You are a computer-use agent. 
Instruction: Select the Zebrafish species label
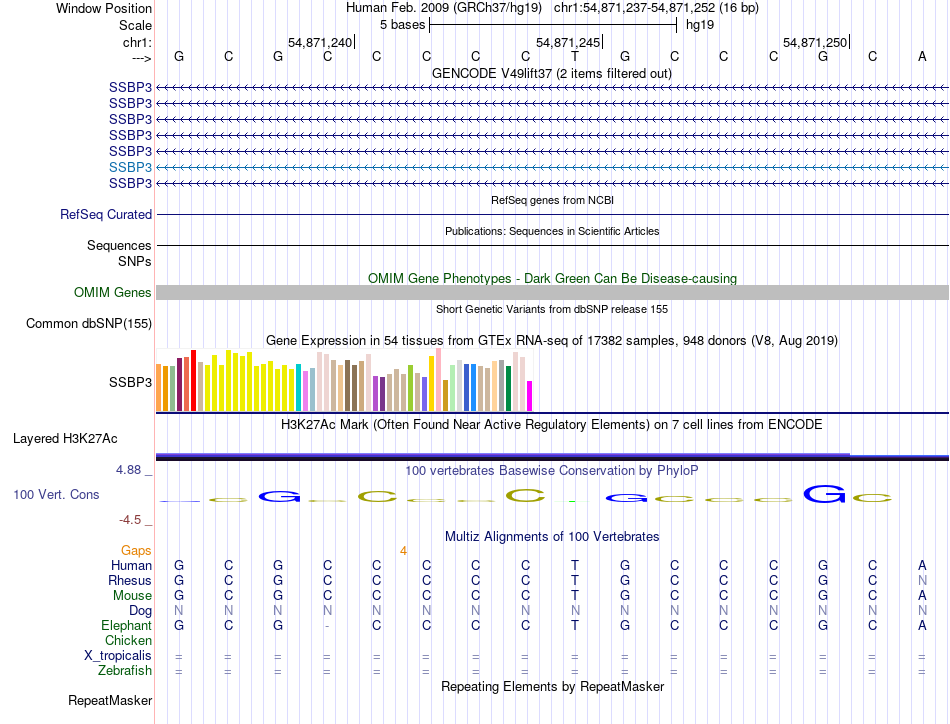(125, 671)
